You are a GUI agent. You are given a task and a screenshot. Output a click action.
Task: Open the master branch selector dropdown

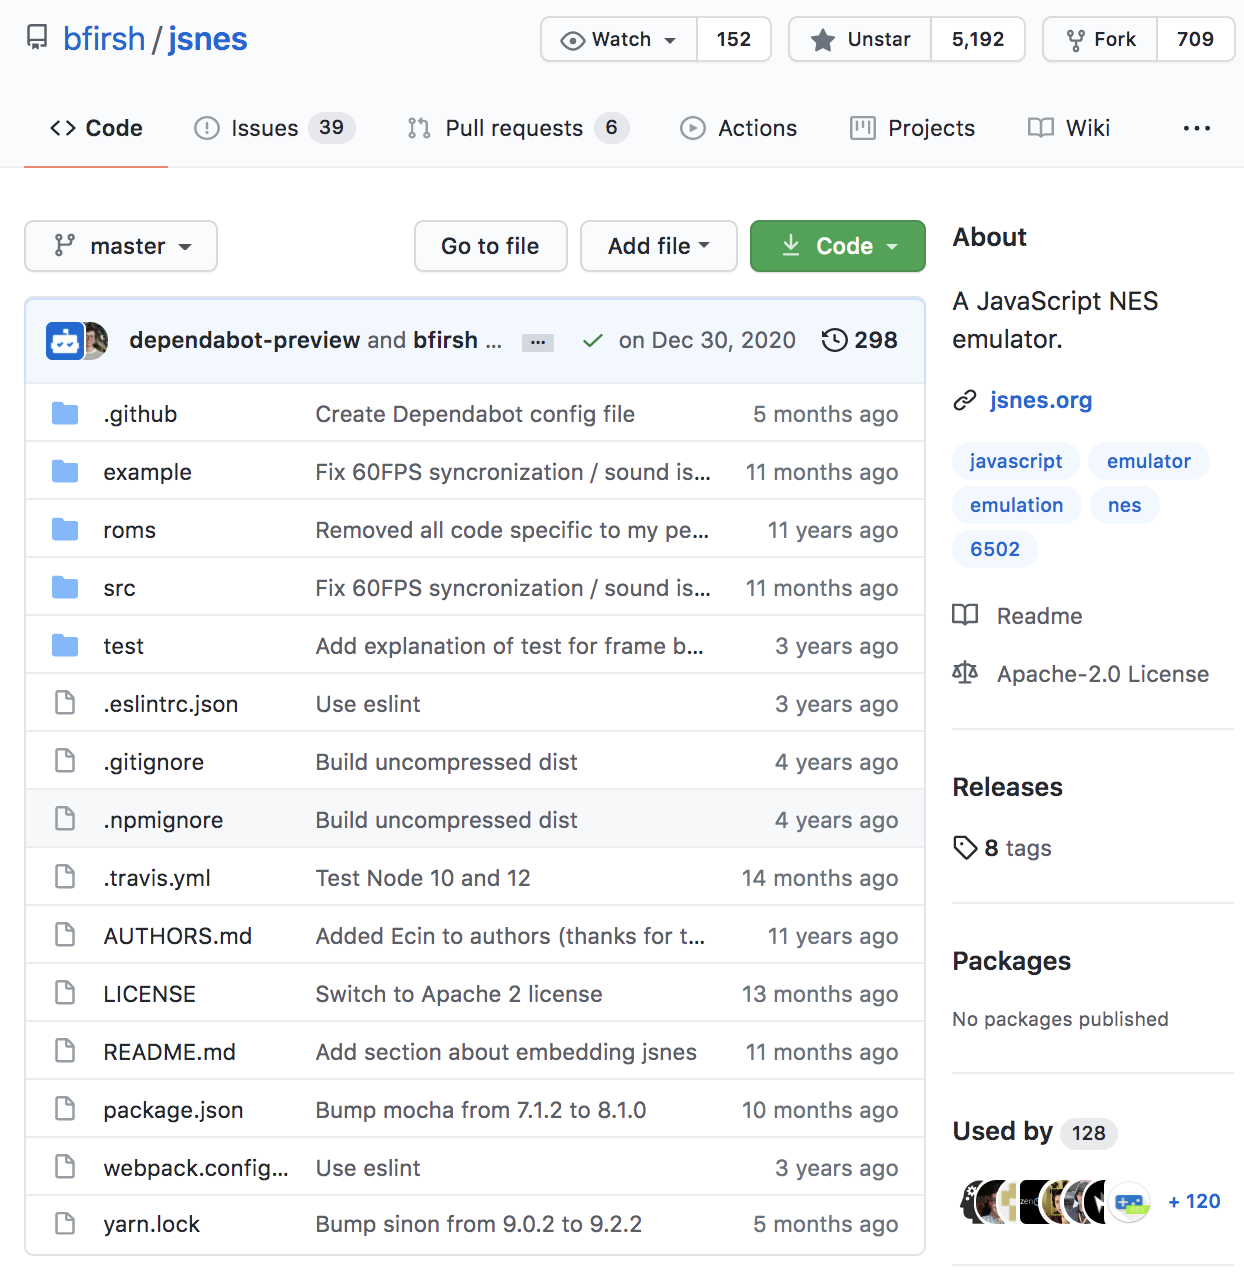(121, 246)
